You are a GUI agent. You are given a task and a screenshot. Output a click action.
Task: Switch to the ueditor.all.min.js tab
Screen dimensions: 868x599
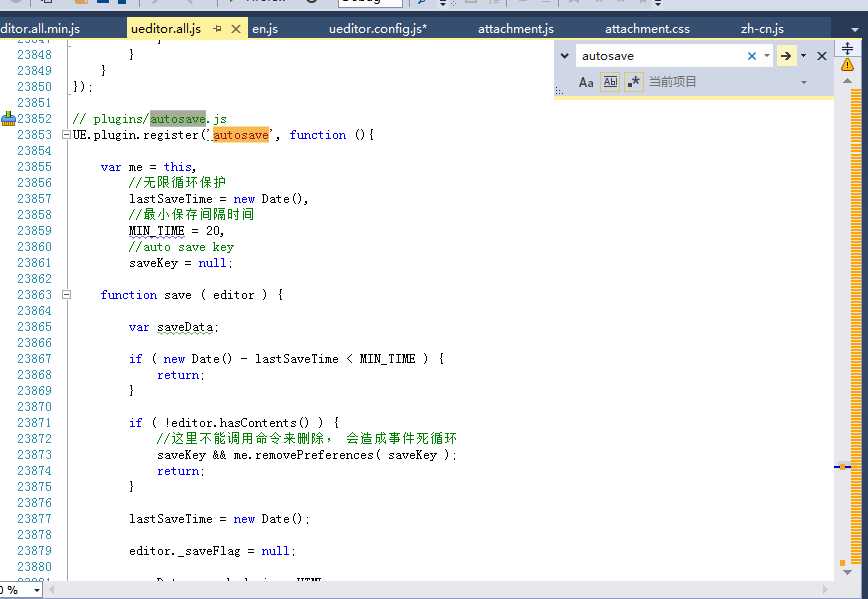click(x=40, y=29)
